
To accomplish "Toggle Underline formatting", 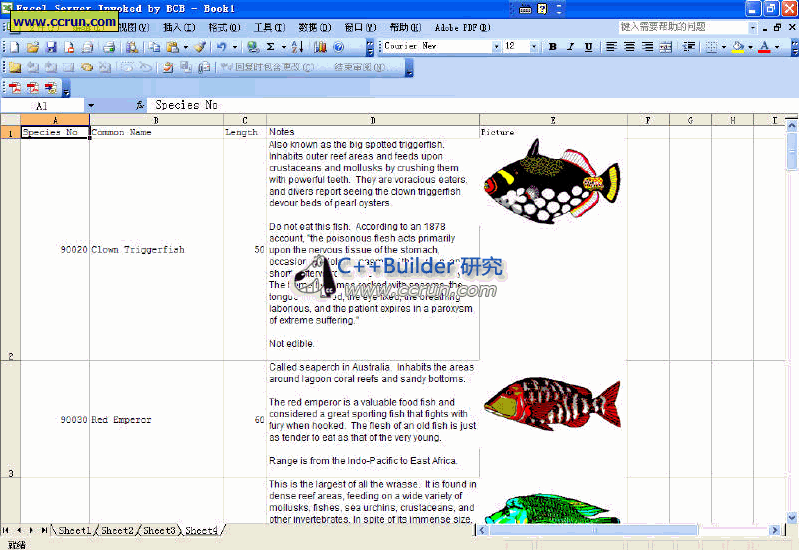I will click(588, 47).
